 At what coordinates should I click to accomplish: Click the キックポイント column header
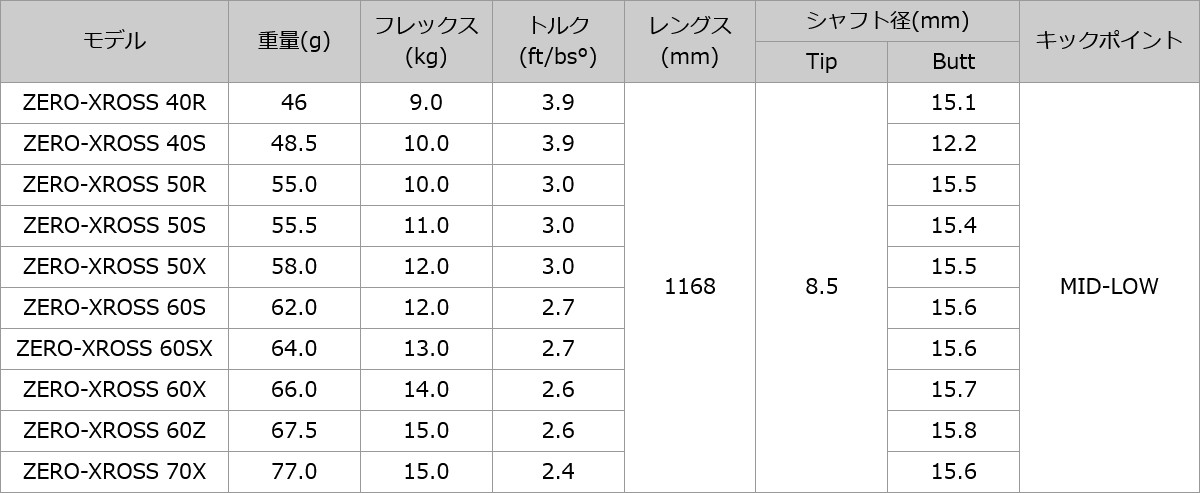[x=1109, y=41]
